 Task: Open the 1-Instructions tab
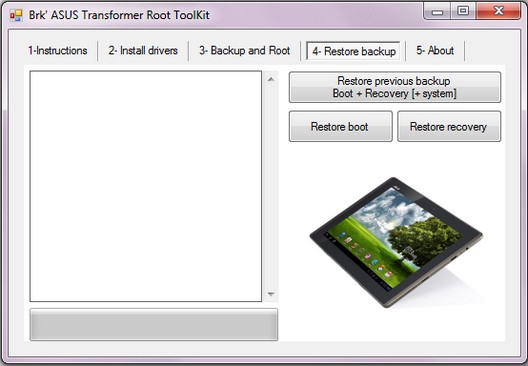(58, 51)
